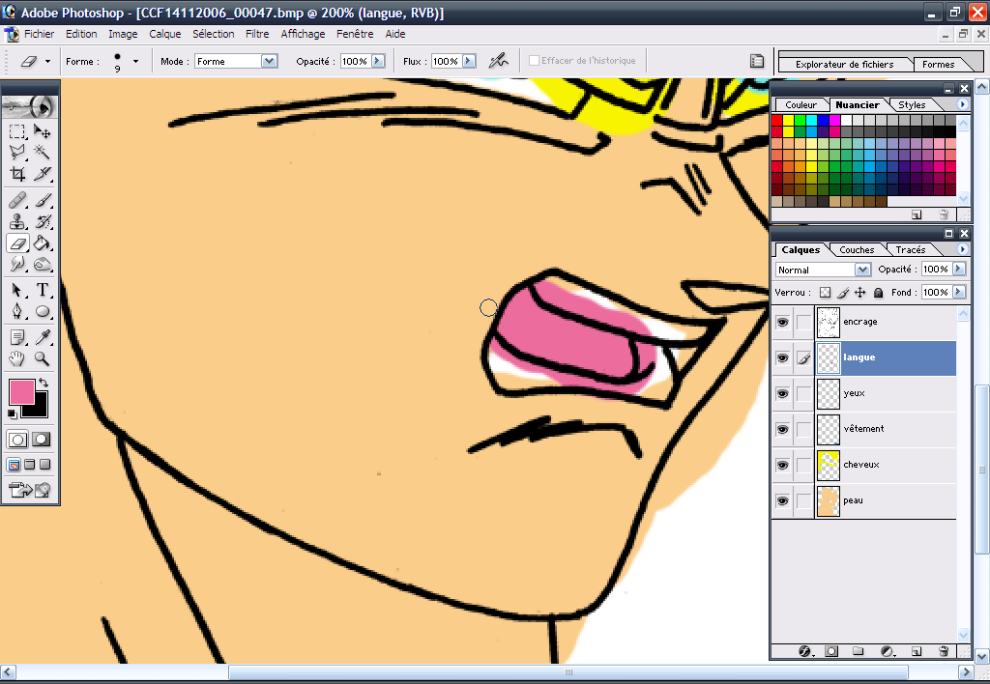990x684 pixels.
Task: Open the layer blend mode Normal dropdown
Action: 862,270
